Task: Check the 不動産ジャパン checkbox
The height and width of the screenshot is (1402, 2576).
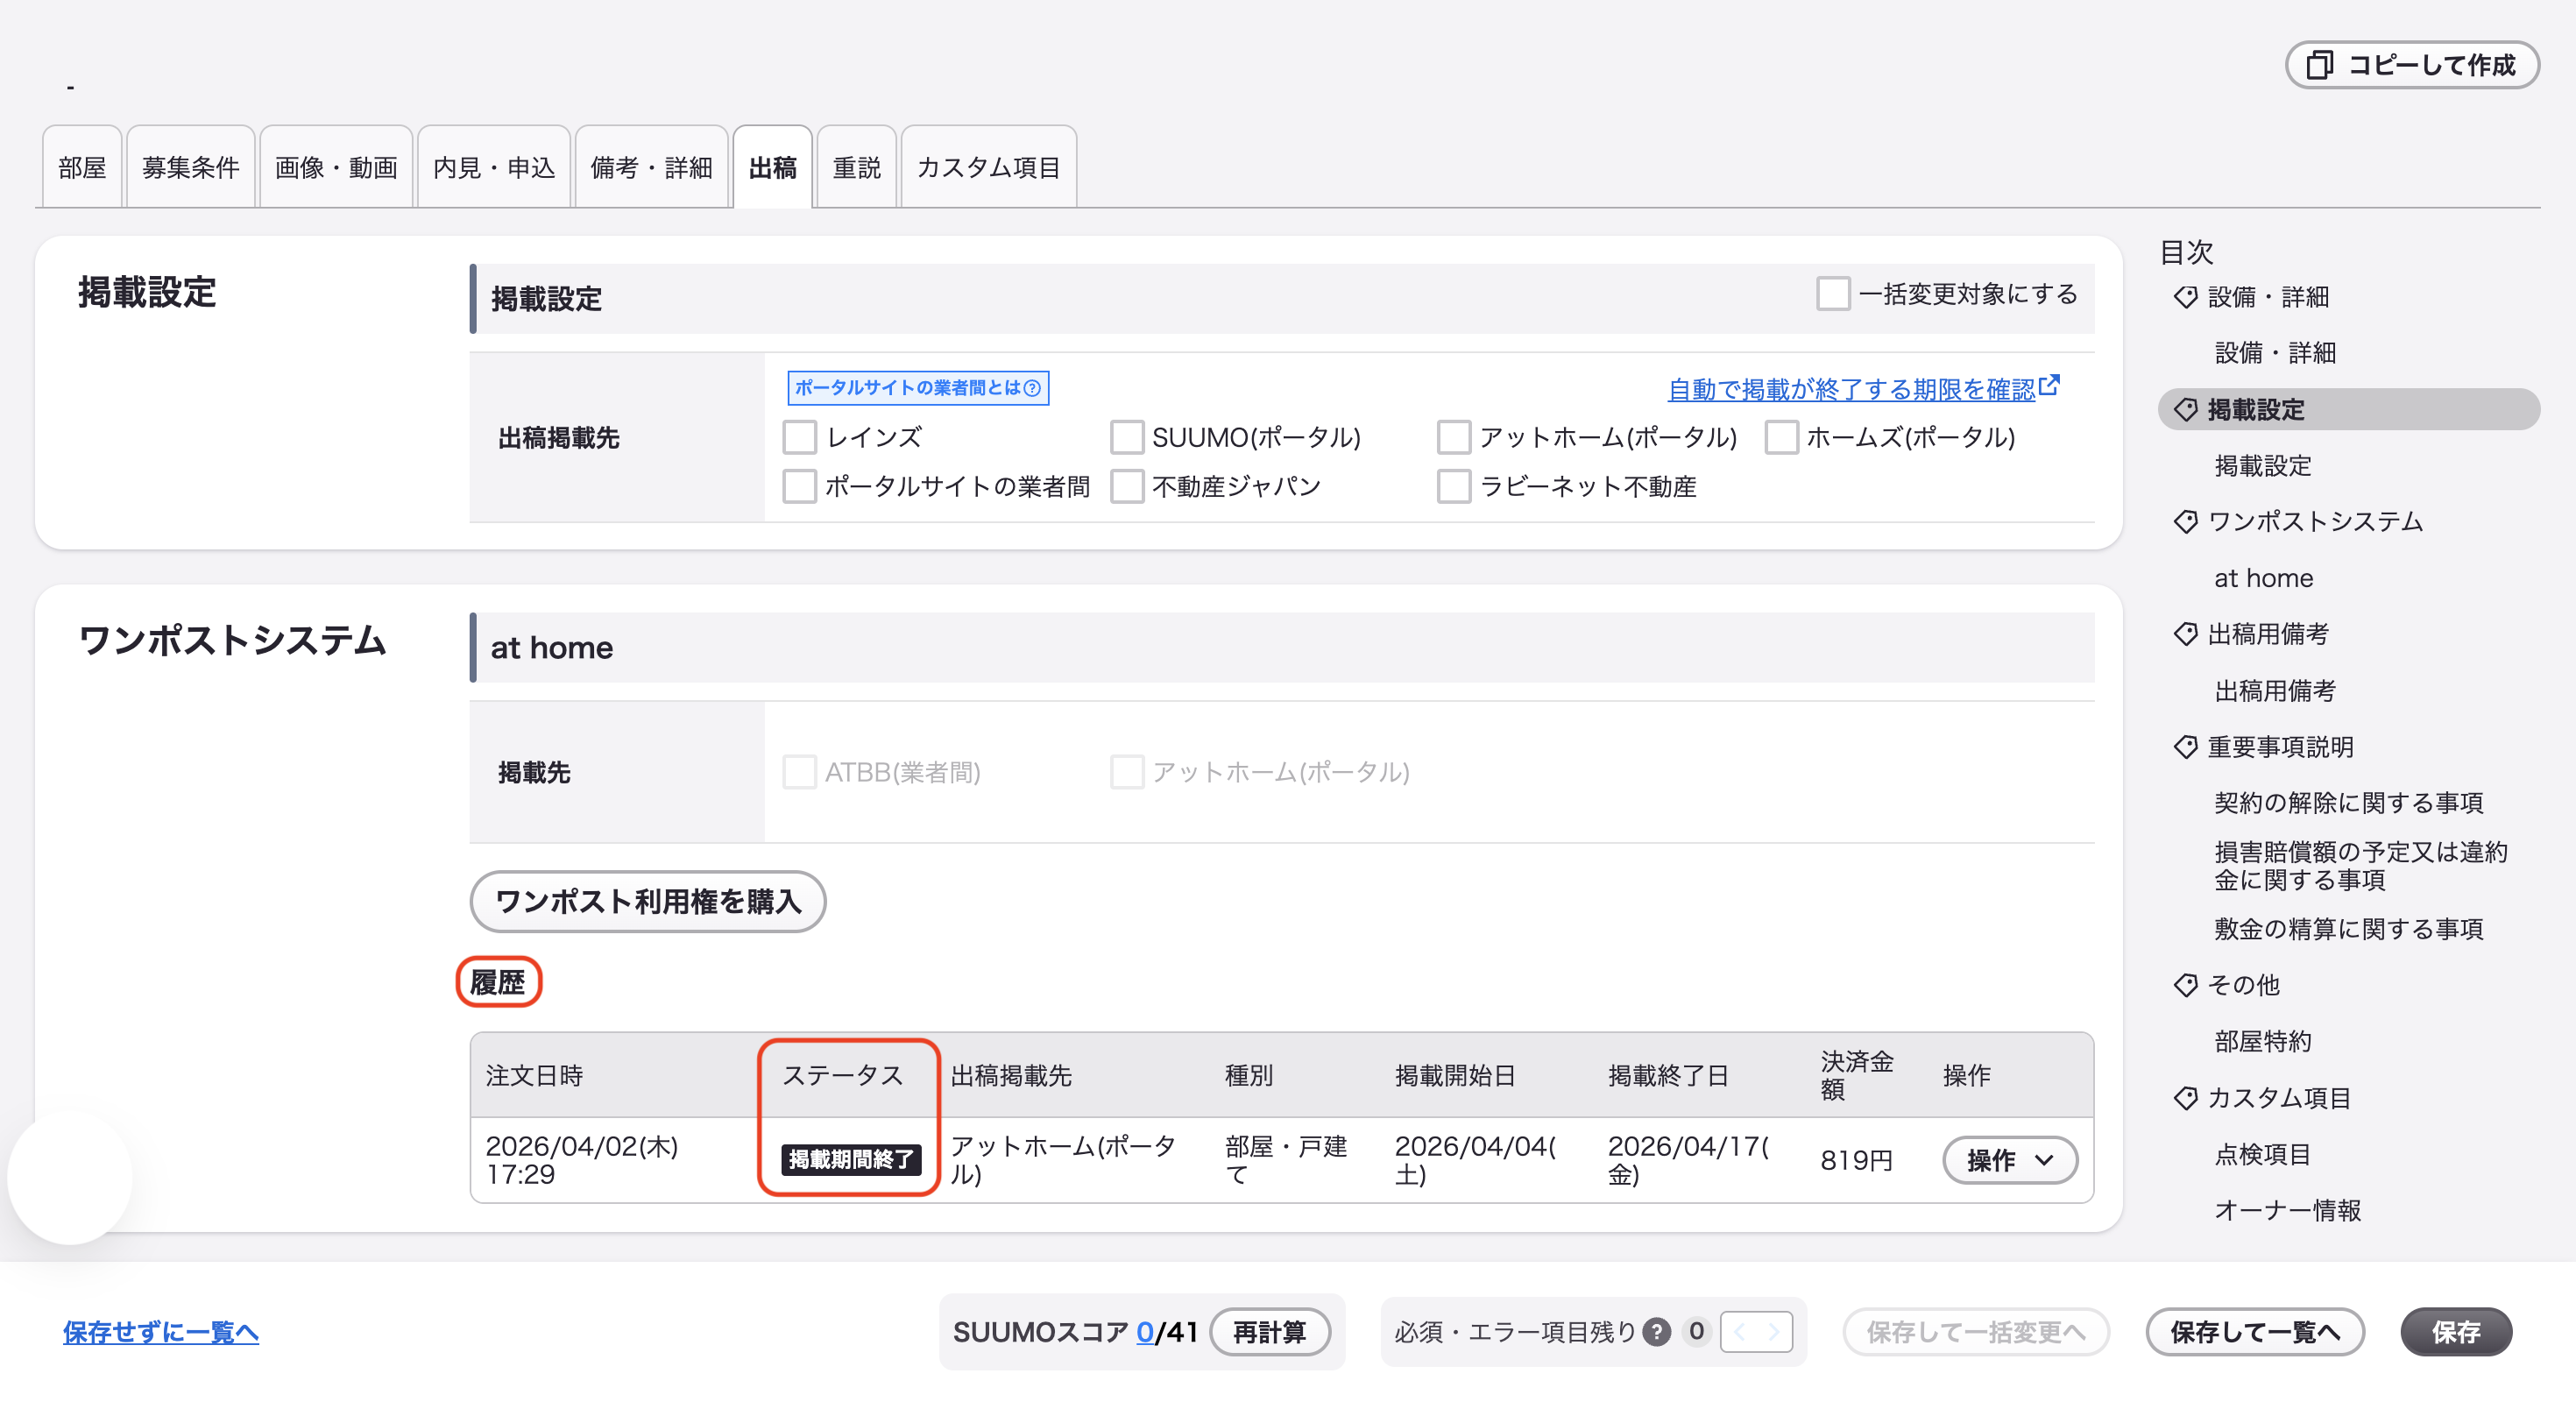Action: tap(1126, 487)
